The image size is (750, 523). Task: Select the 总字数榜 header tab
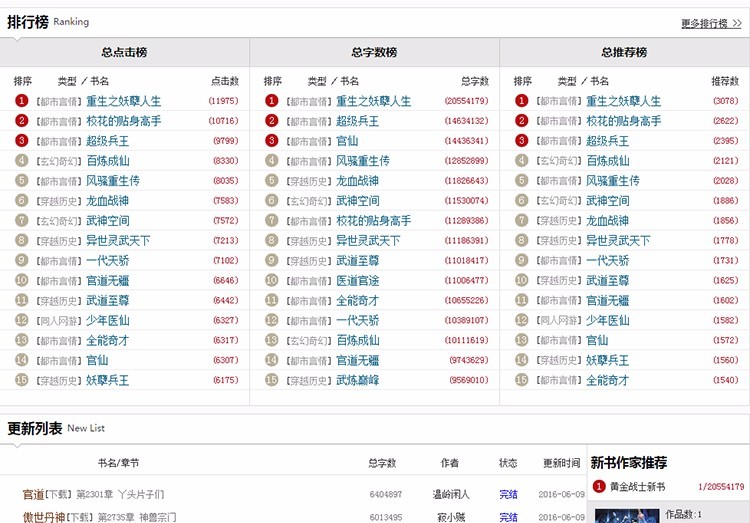tap(375, 52)
